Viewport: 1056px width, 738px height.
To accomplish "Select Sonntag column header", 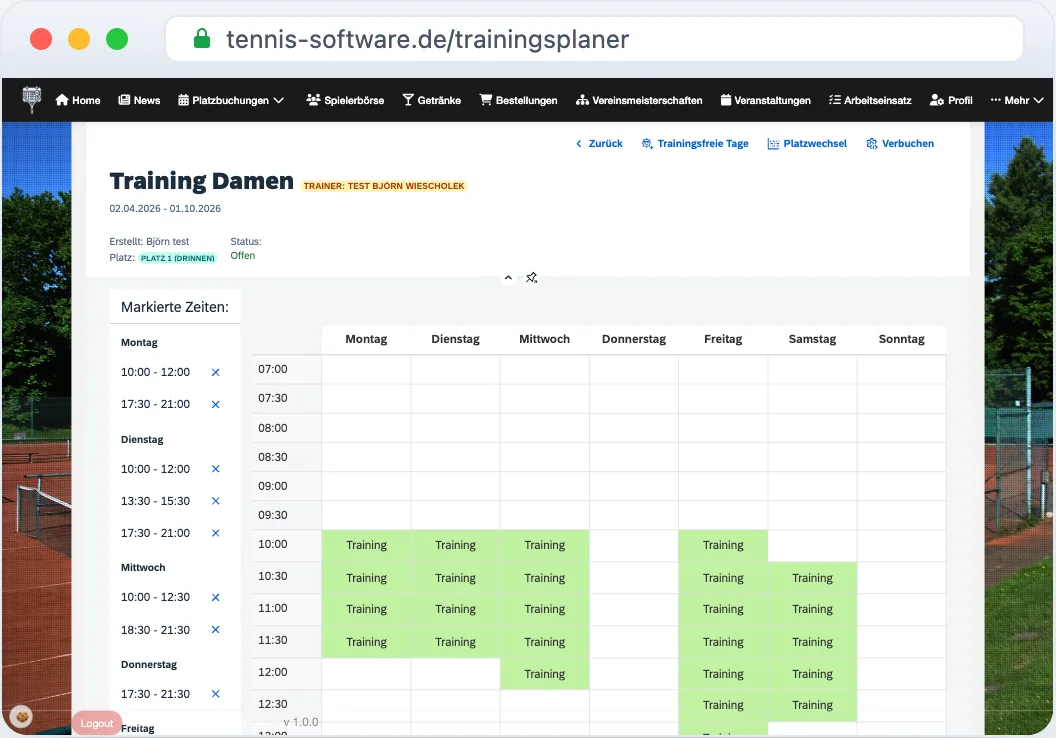I will [x=901, y=339].
